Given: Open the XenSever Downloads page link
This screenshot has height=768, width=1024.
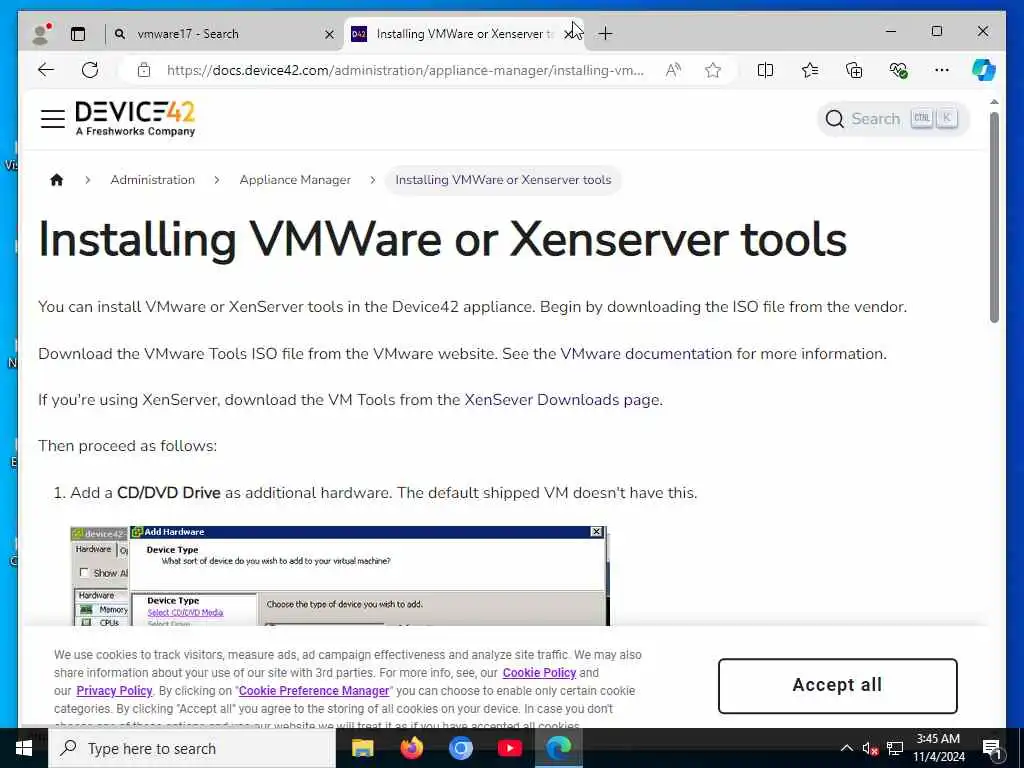Looking at the screenshot, I should pyautogui.click(x=562, y=400).
